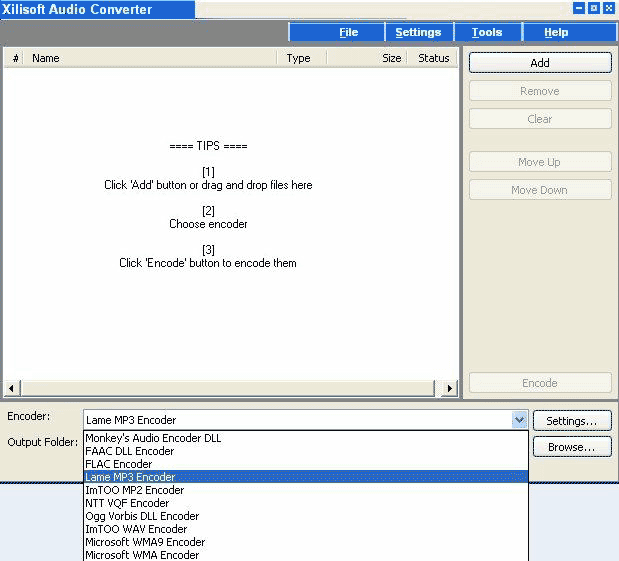This screenshot has width=619, height=561.
Task: Open the File menu
Action: pos(348,32)
